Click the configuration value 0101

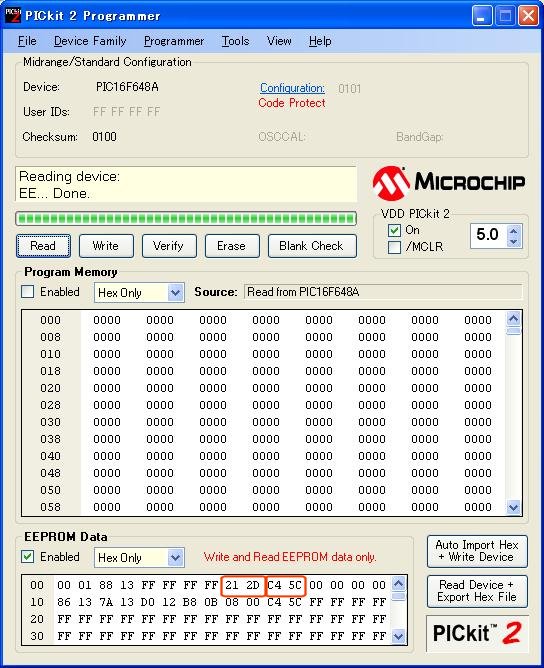coord(349,89)
